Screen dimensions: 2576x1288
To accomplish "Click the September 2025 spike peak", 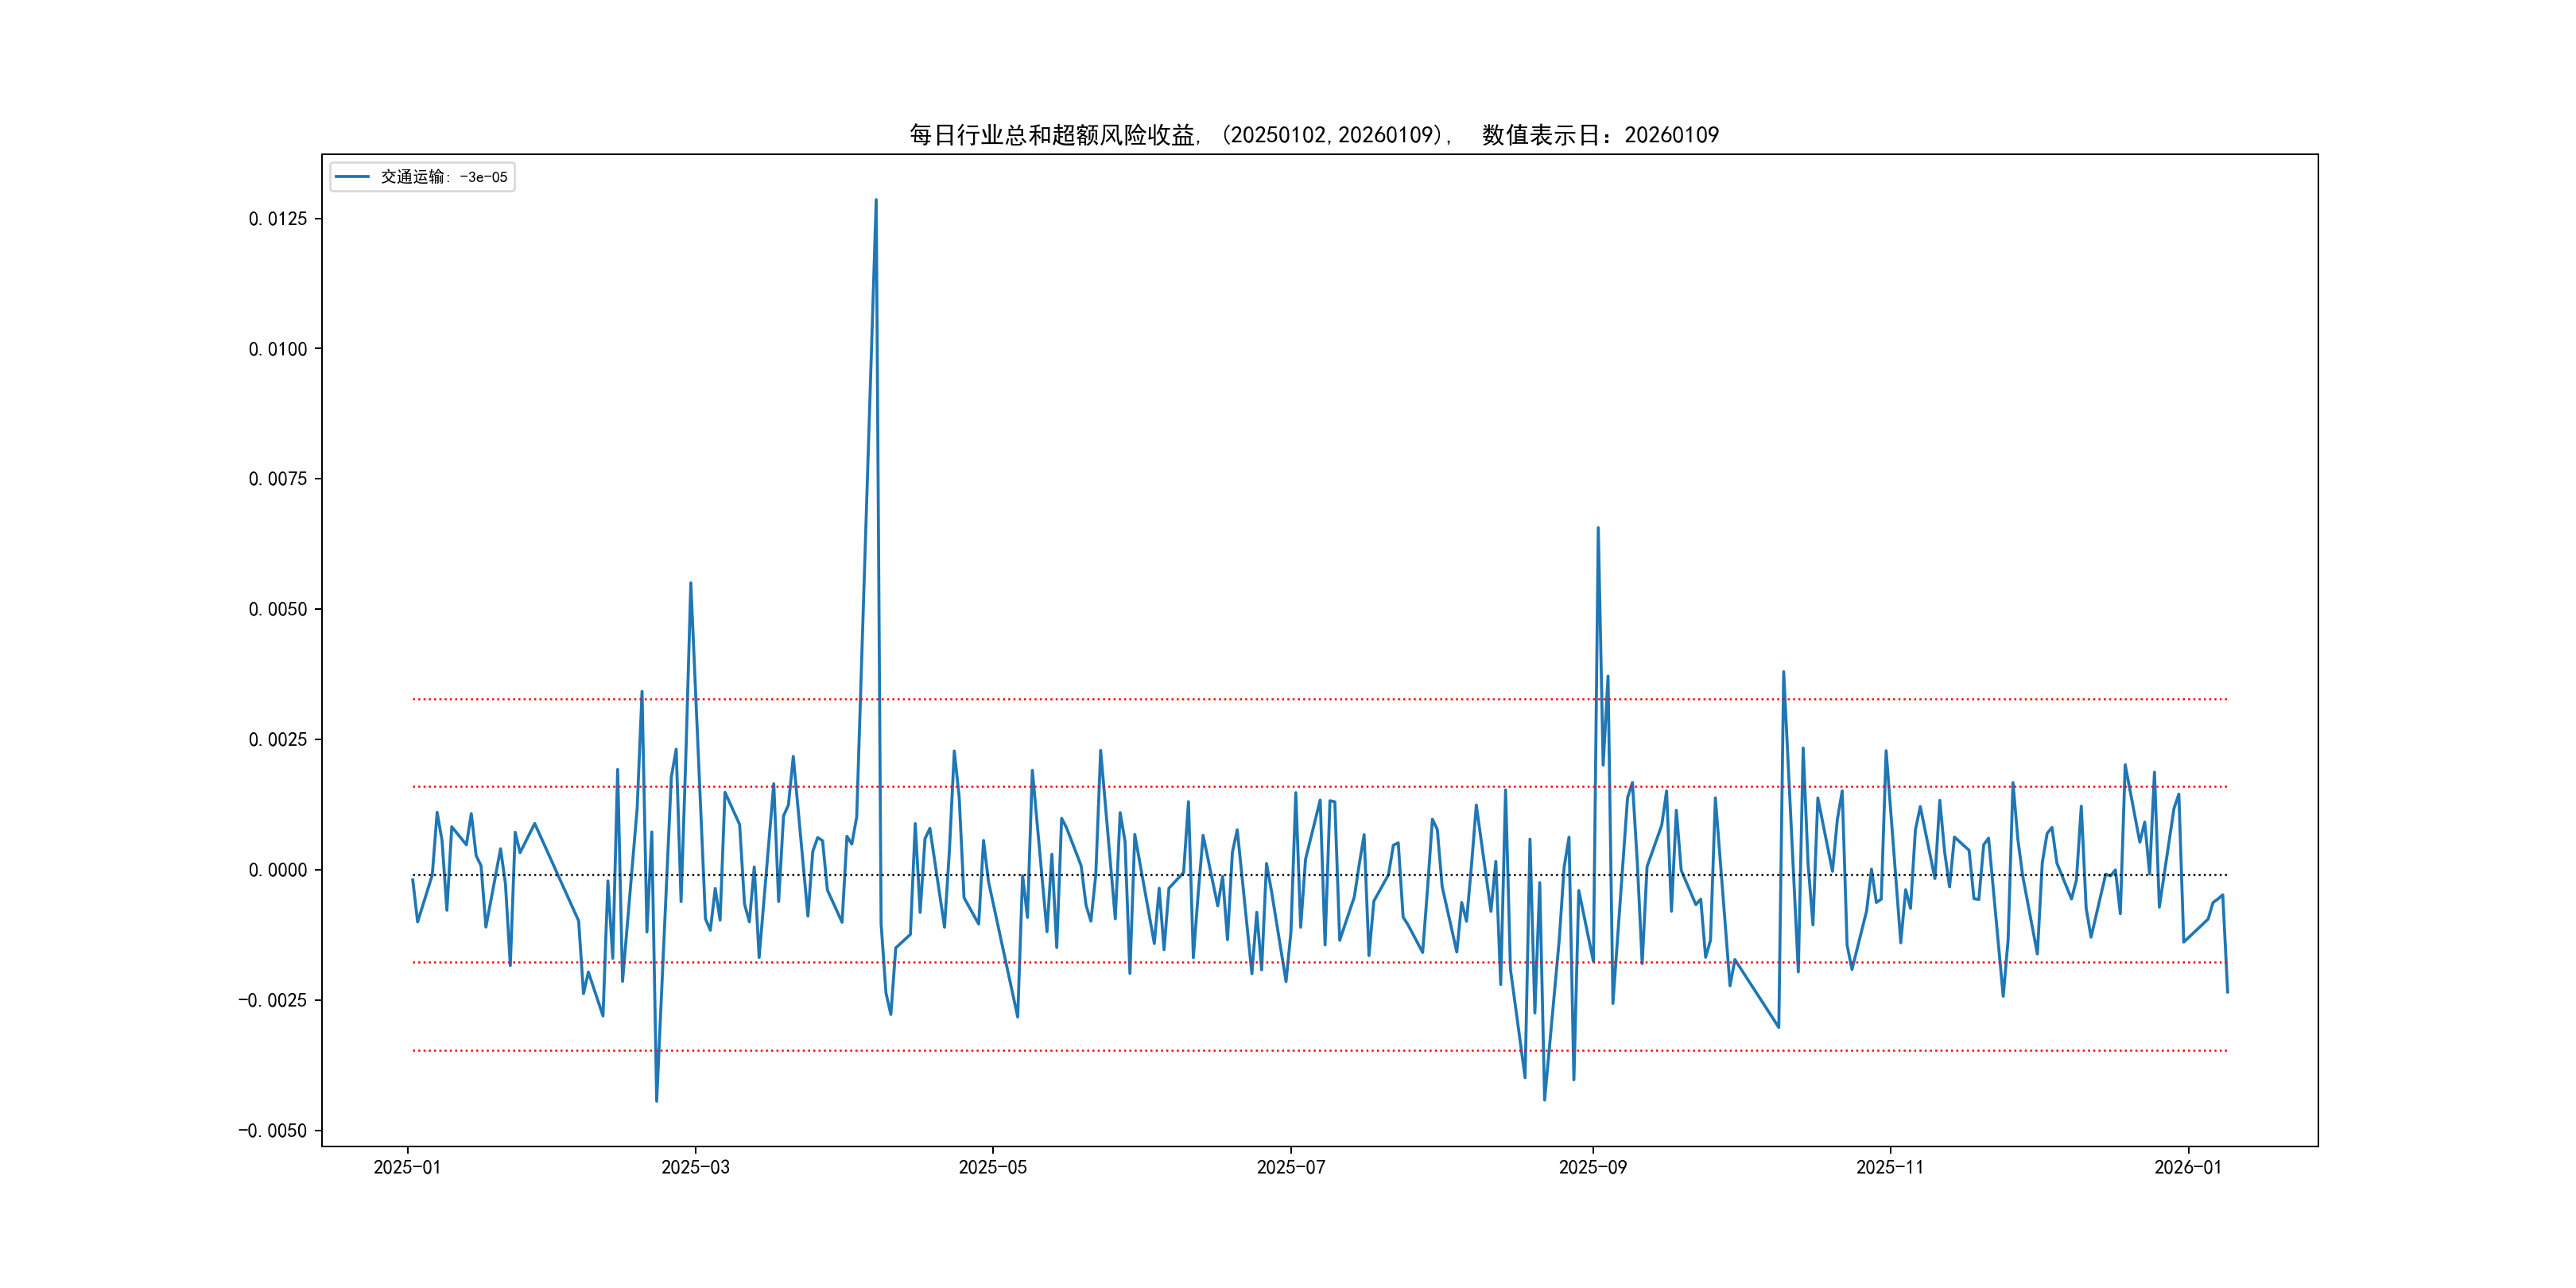I will (1598, 529).
